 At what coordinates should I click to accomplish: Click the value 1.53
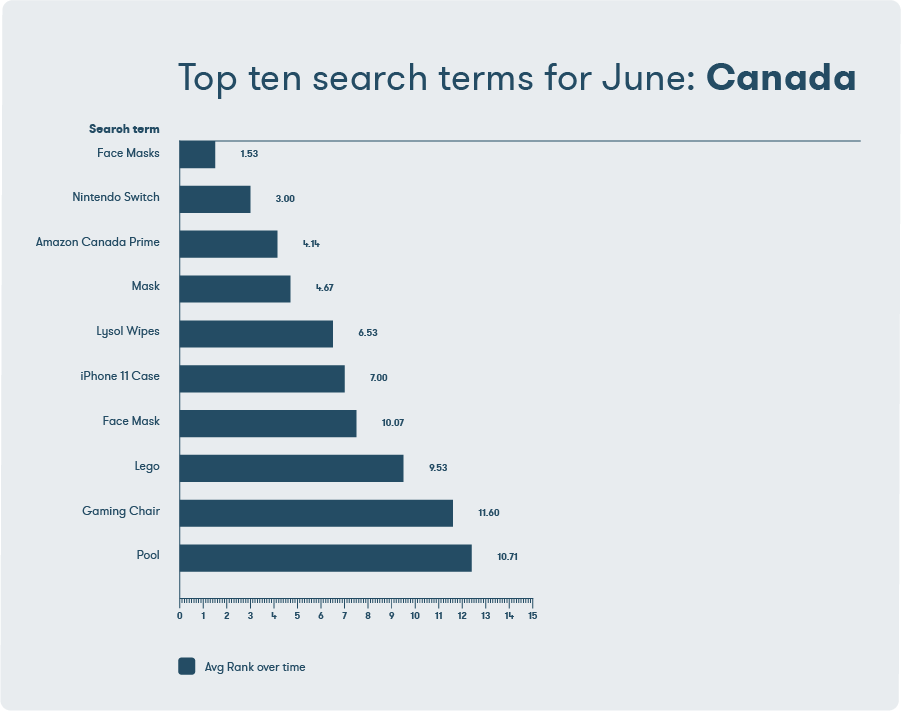pos(249,154)
